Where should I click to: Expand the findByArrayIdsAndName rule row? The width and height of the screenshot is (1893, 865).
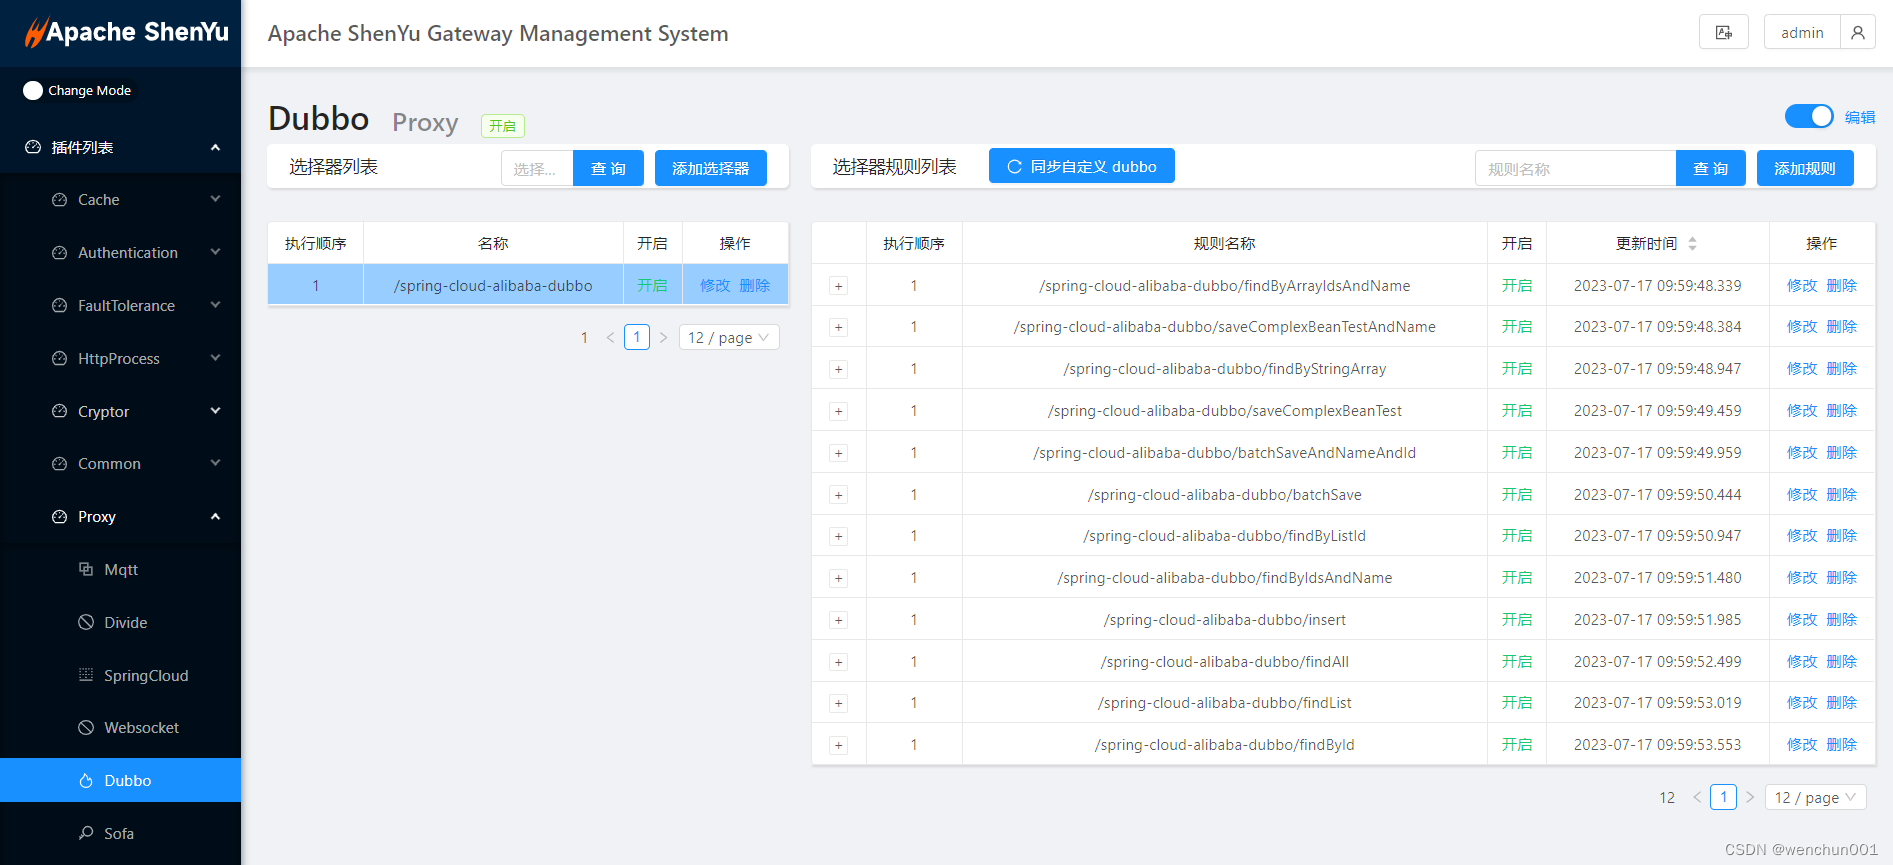[x=839, y=286]
